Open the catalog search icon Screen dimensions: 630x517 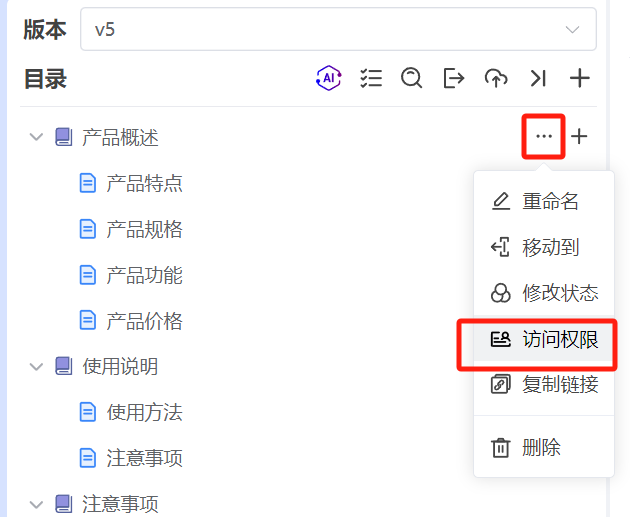(412, 78)
